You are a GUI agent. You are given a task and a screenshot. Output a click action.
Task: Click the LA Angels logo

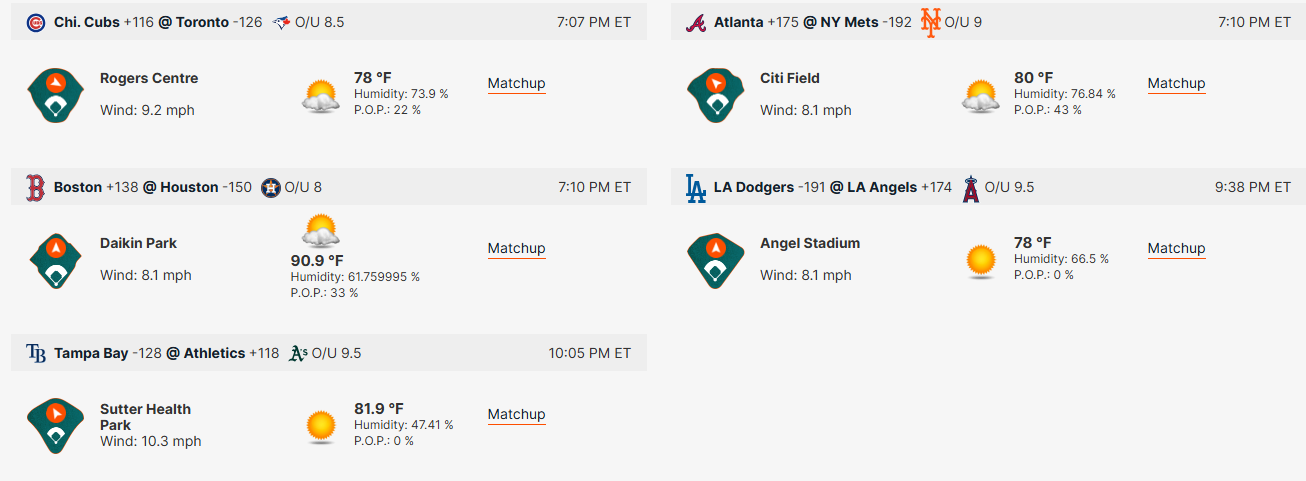click(970, 187)
